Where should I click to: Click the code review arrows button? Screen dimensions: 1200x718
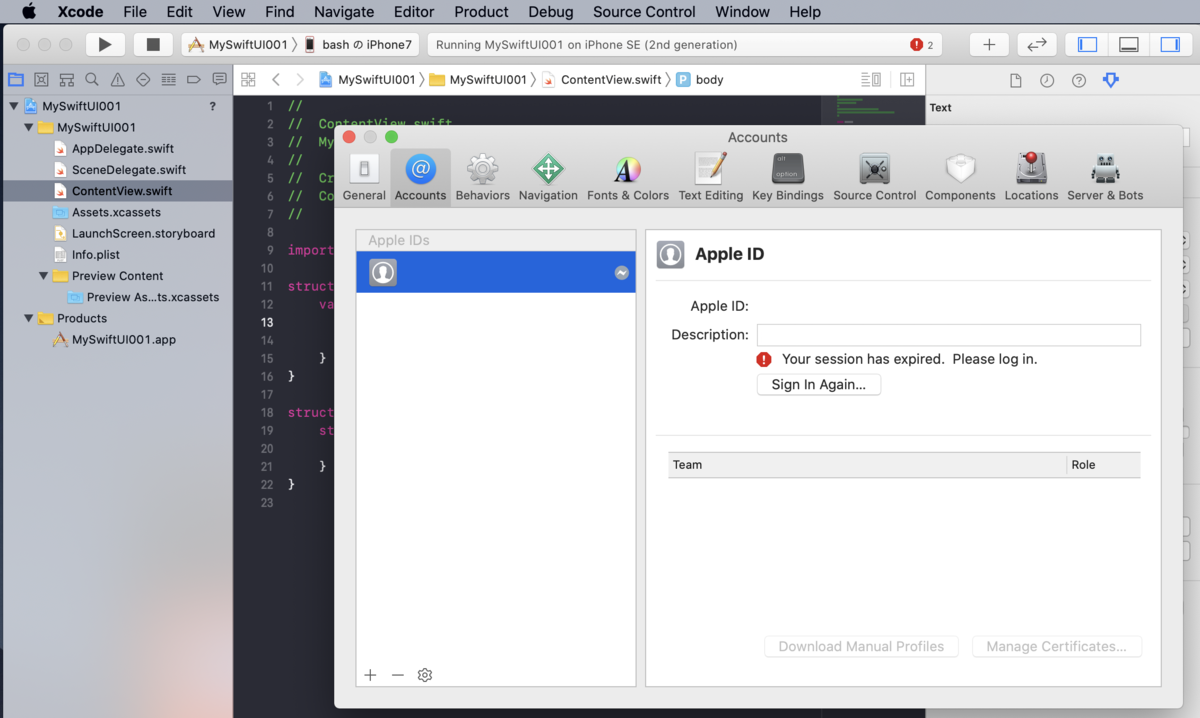click(x=1037, y=44)
